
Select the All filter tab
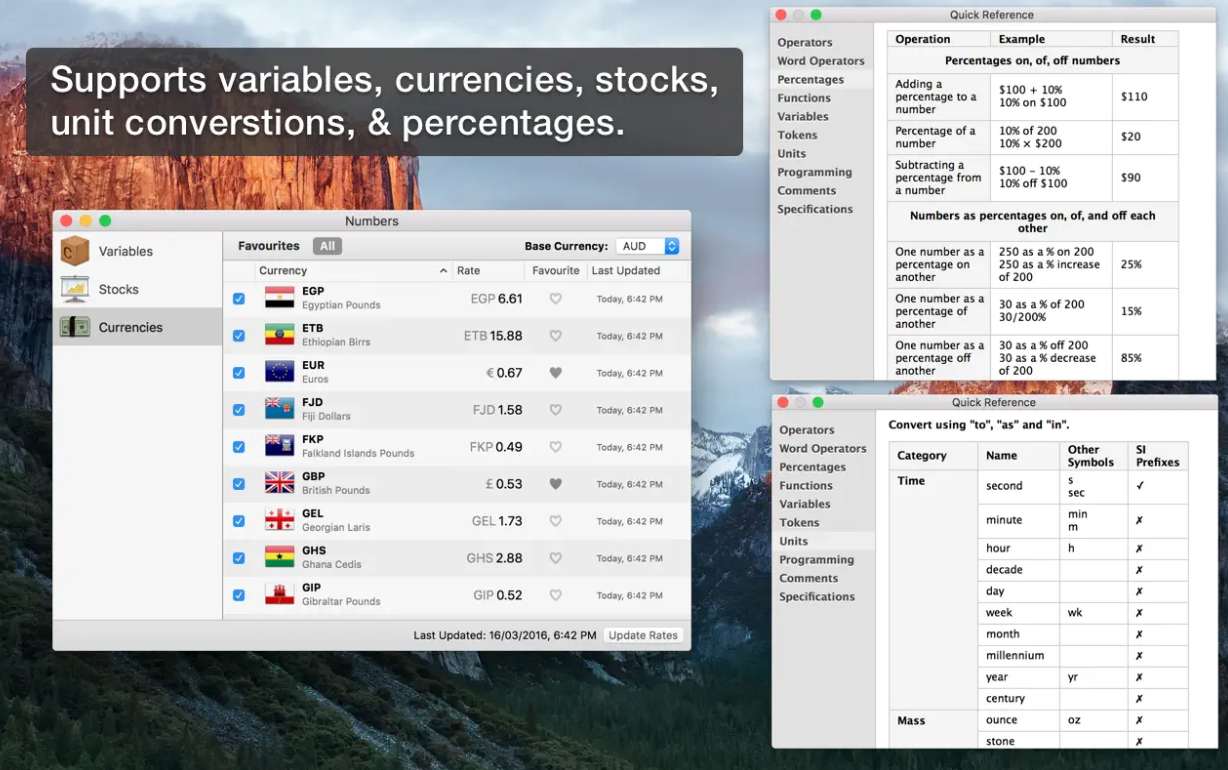327,246
